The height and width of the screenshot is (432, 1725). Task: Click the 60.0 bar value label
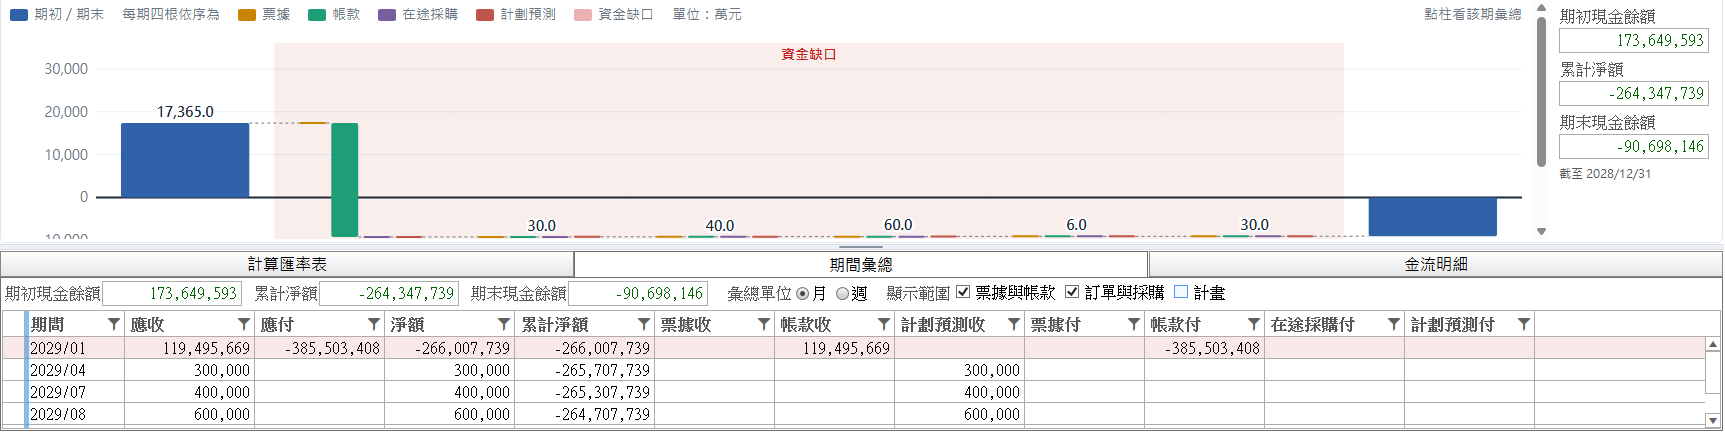pos(898,225)
